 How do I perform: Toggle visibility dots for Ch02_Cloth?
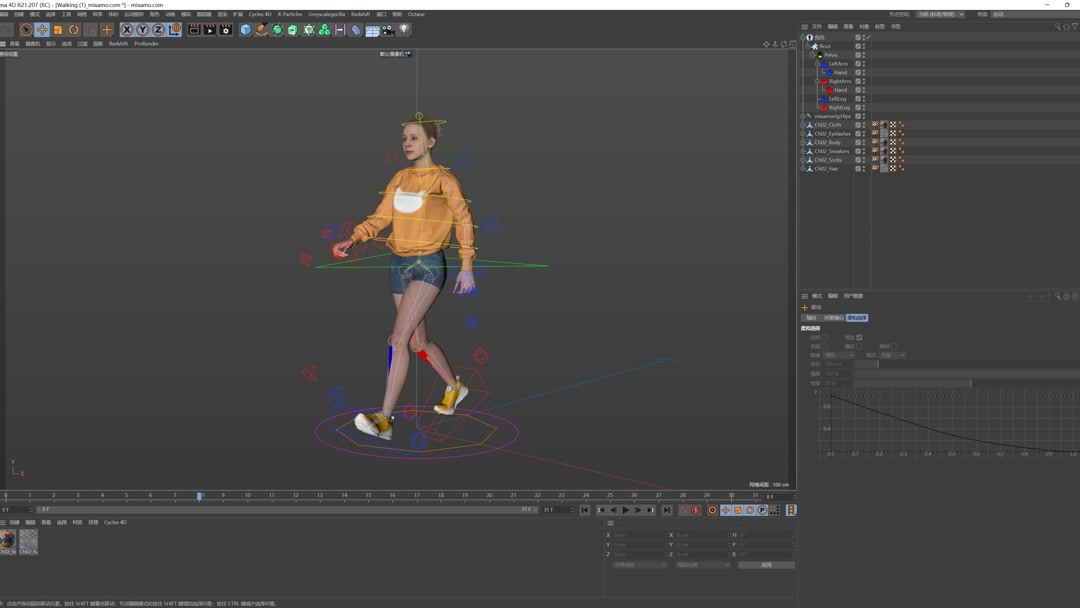[x=864, y=125]
